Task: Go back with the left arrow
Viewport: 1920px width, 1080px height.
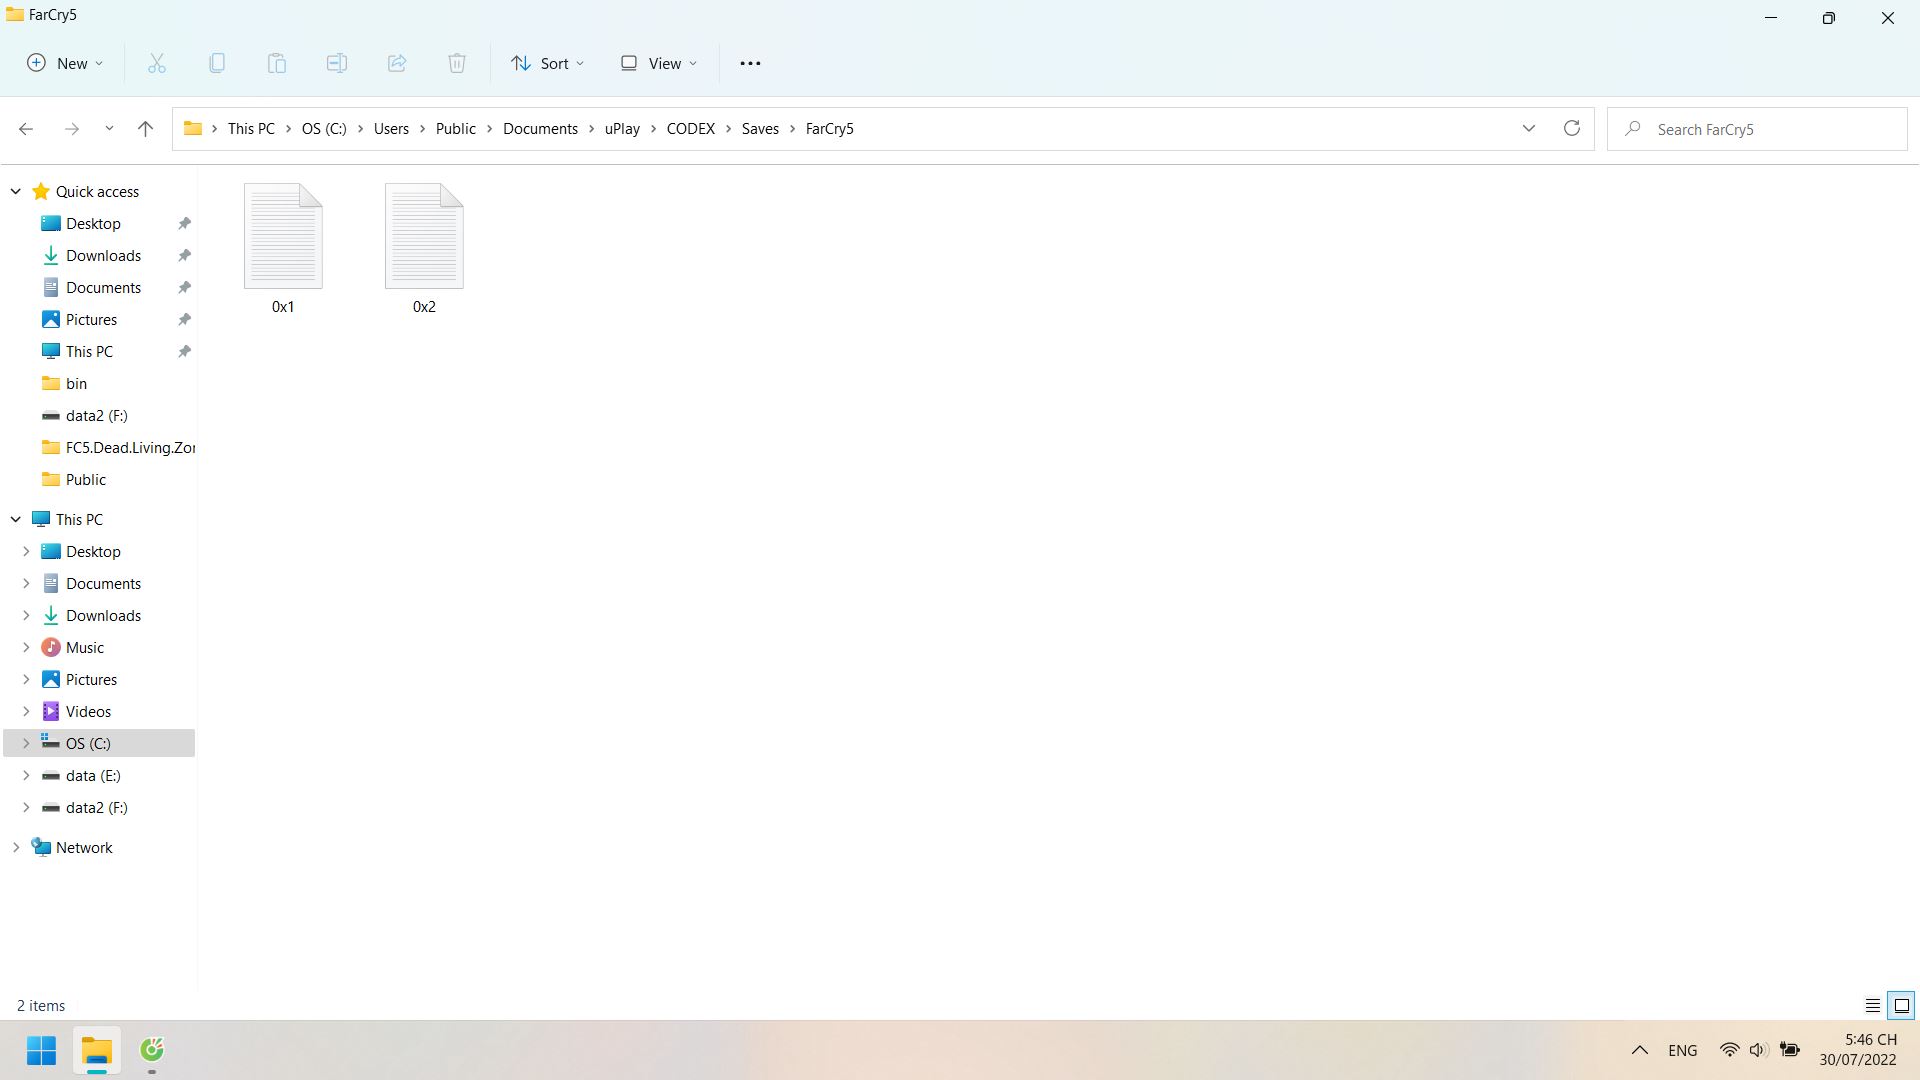Action: pos(26,129)
